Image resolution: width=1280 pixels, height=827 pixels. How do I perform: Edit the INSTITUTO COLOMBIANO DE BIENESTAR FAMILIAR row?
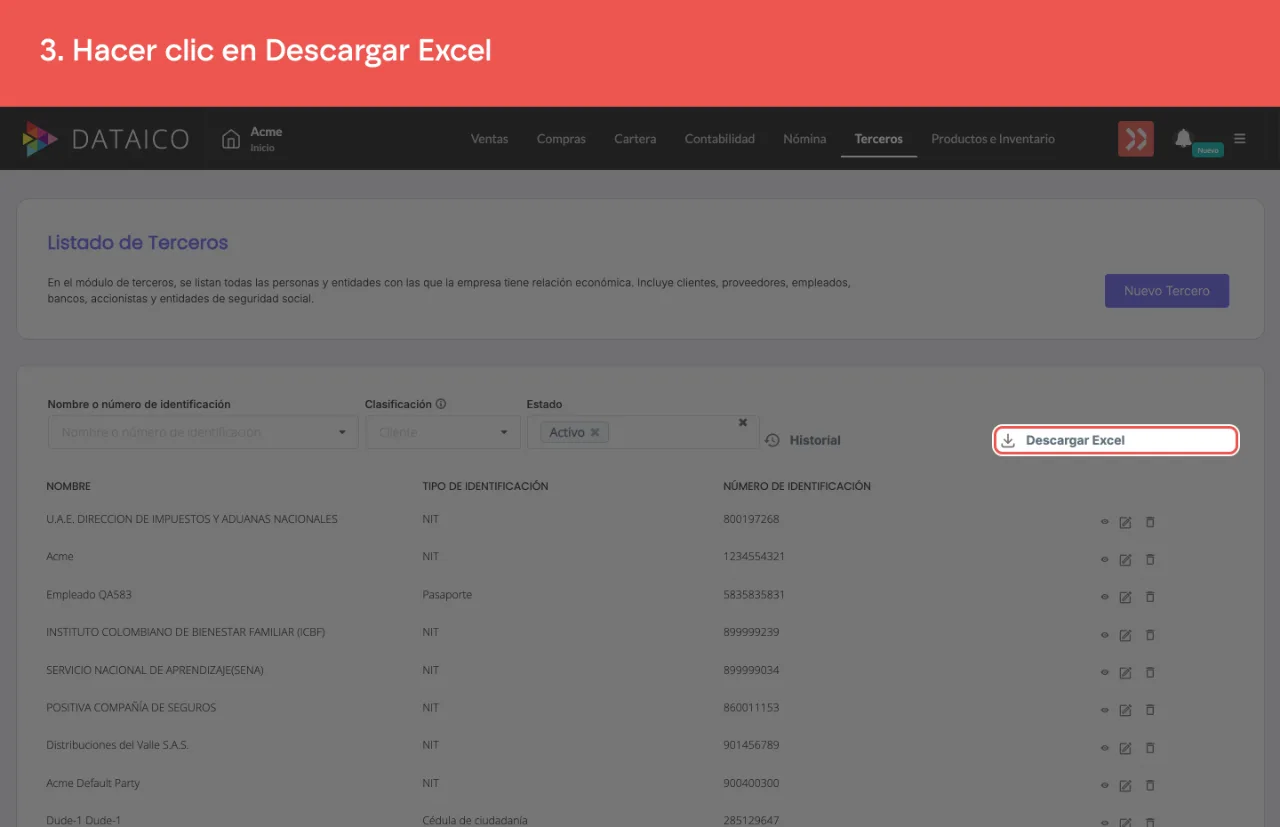point(1125,635)
